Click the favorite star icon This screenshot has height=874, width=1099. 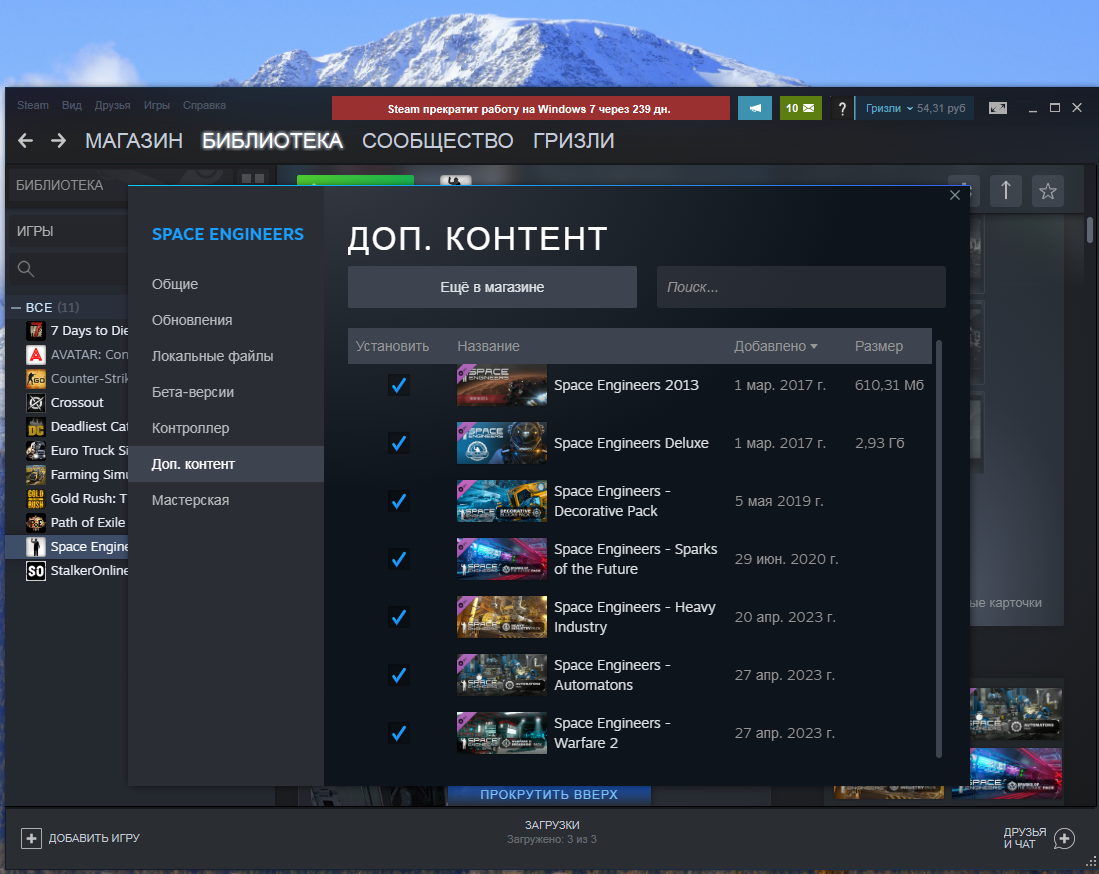[x=1047, y=190]
